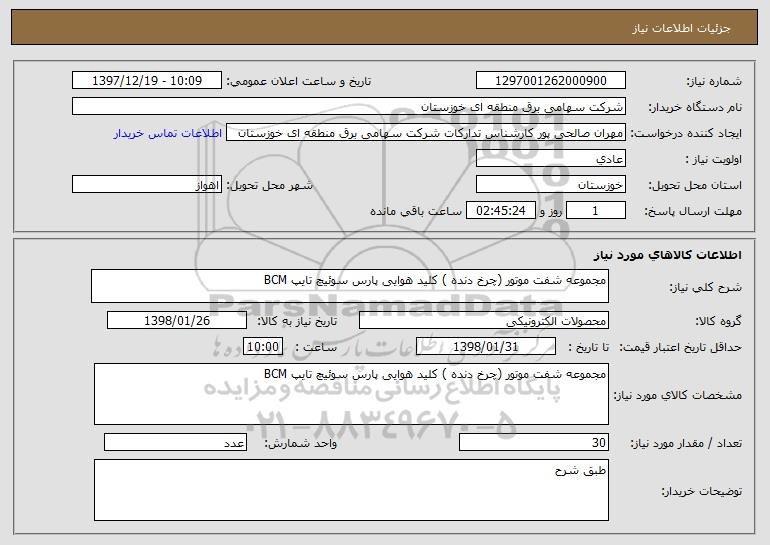Select the days remaining field showing 1

[x=596, y=211]
